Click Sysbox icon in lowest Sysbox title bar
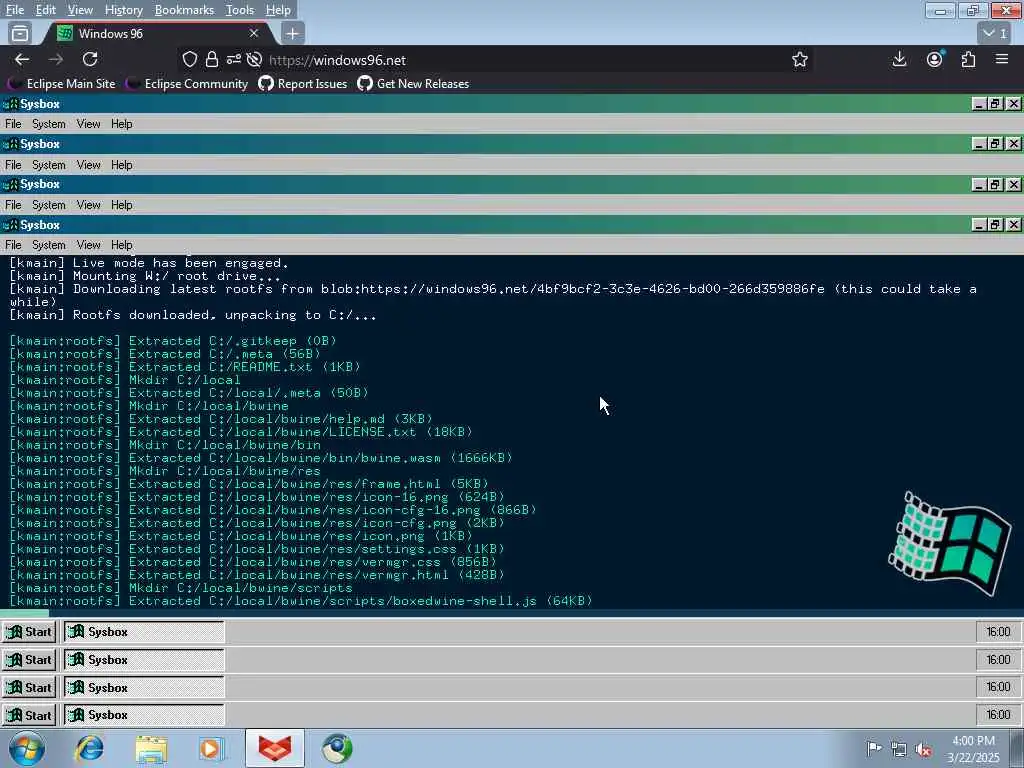Viewport: 1024px width, 768px height. click(x=10, y=225)
